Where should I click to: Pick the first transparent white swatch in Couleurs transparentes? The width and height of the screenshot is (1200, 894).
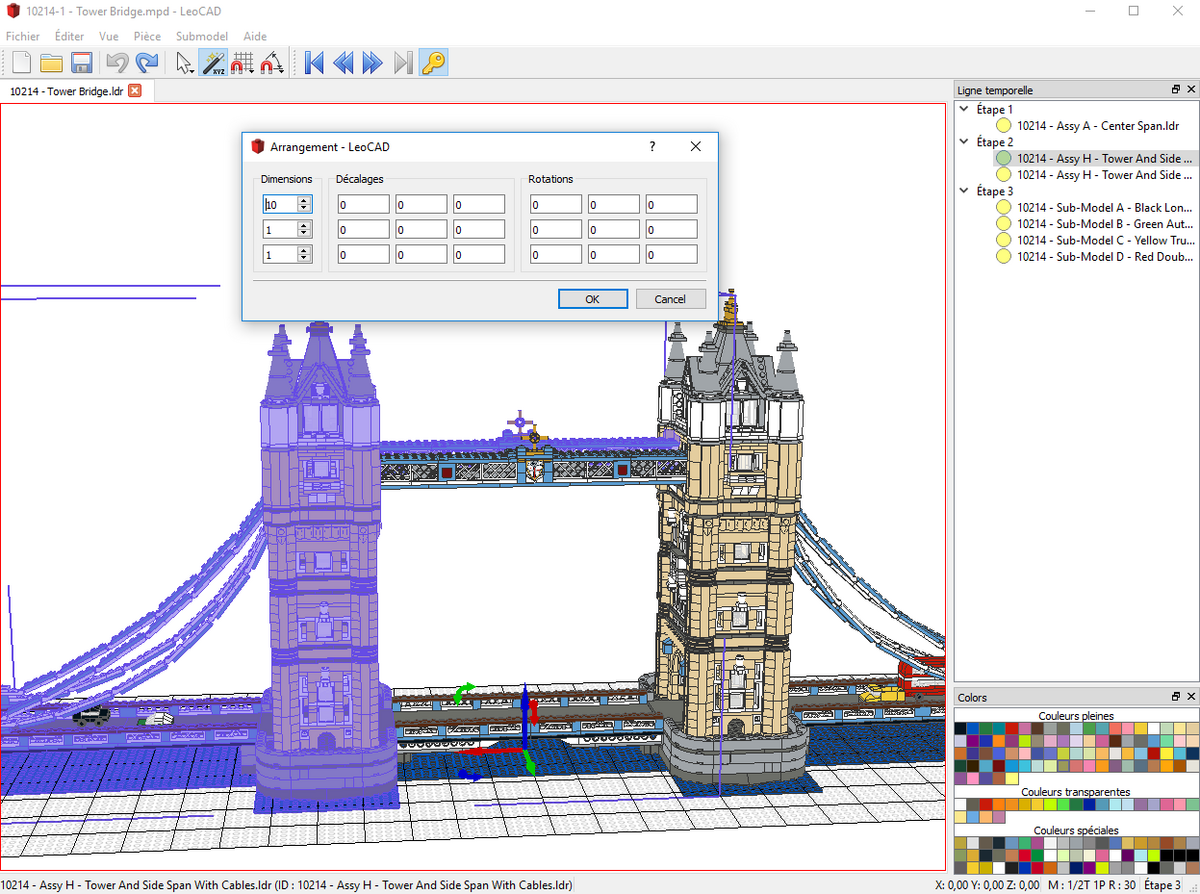pyautogui.click(x=962, y=805)
